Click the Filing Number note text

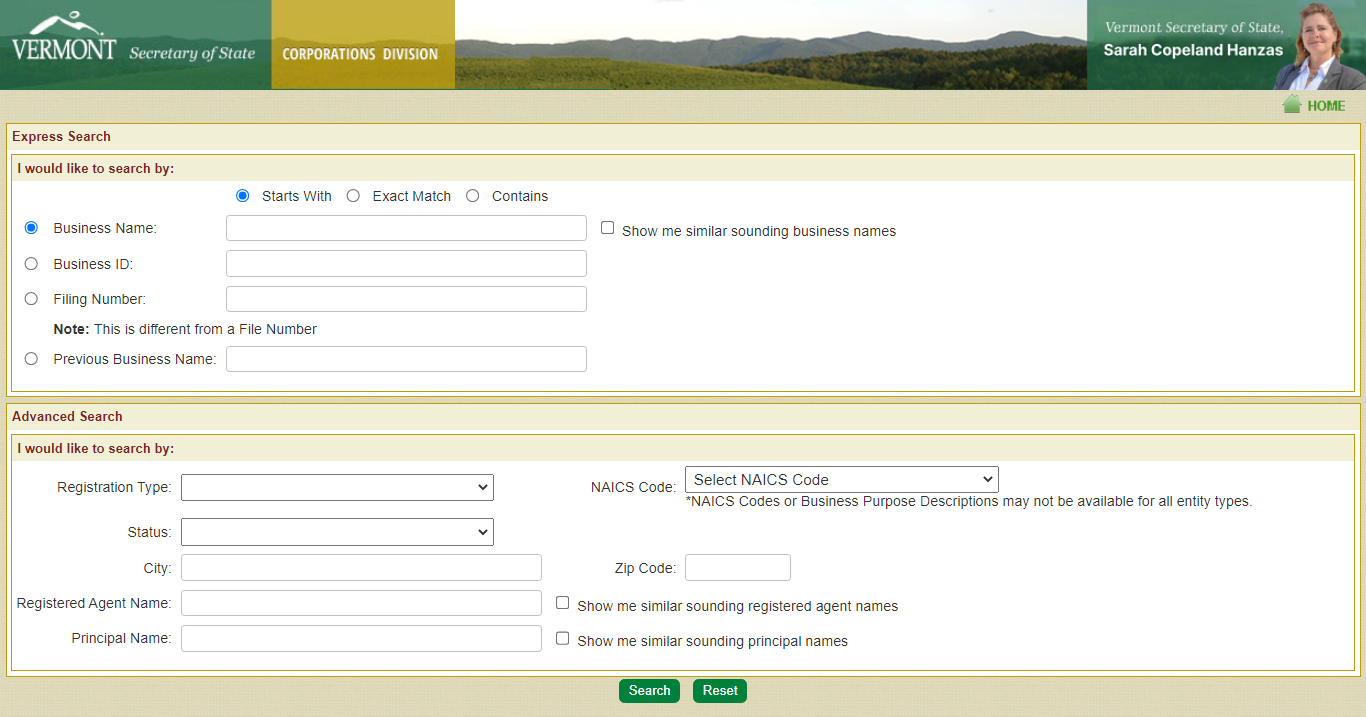185,329
